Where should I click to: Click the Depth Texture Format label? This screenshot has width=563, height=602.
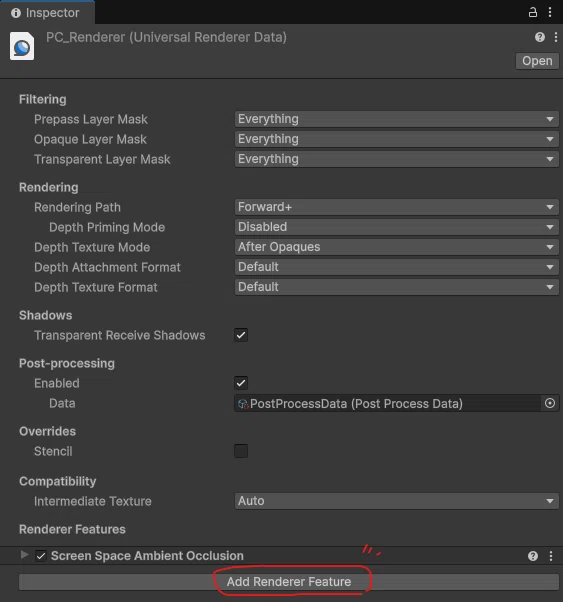(96, 287)
